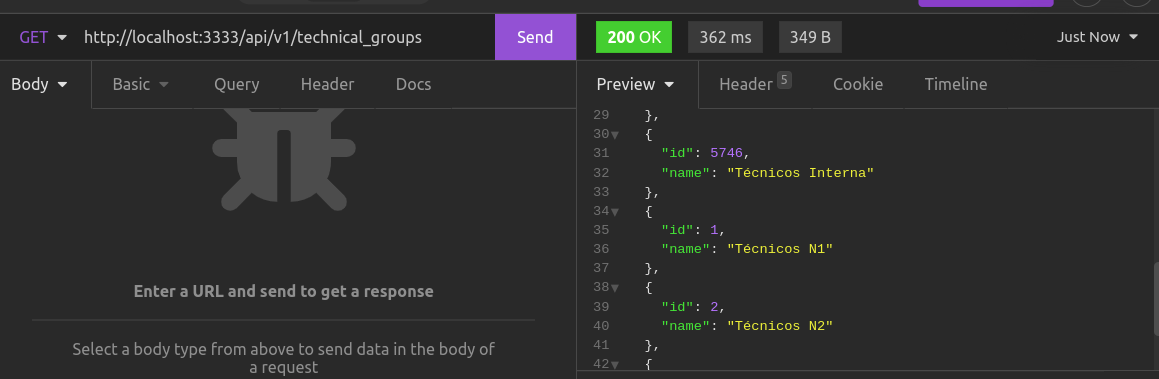
Task: View the response Header tab
Action: click(755, 83)
